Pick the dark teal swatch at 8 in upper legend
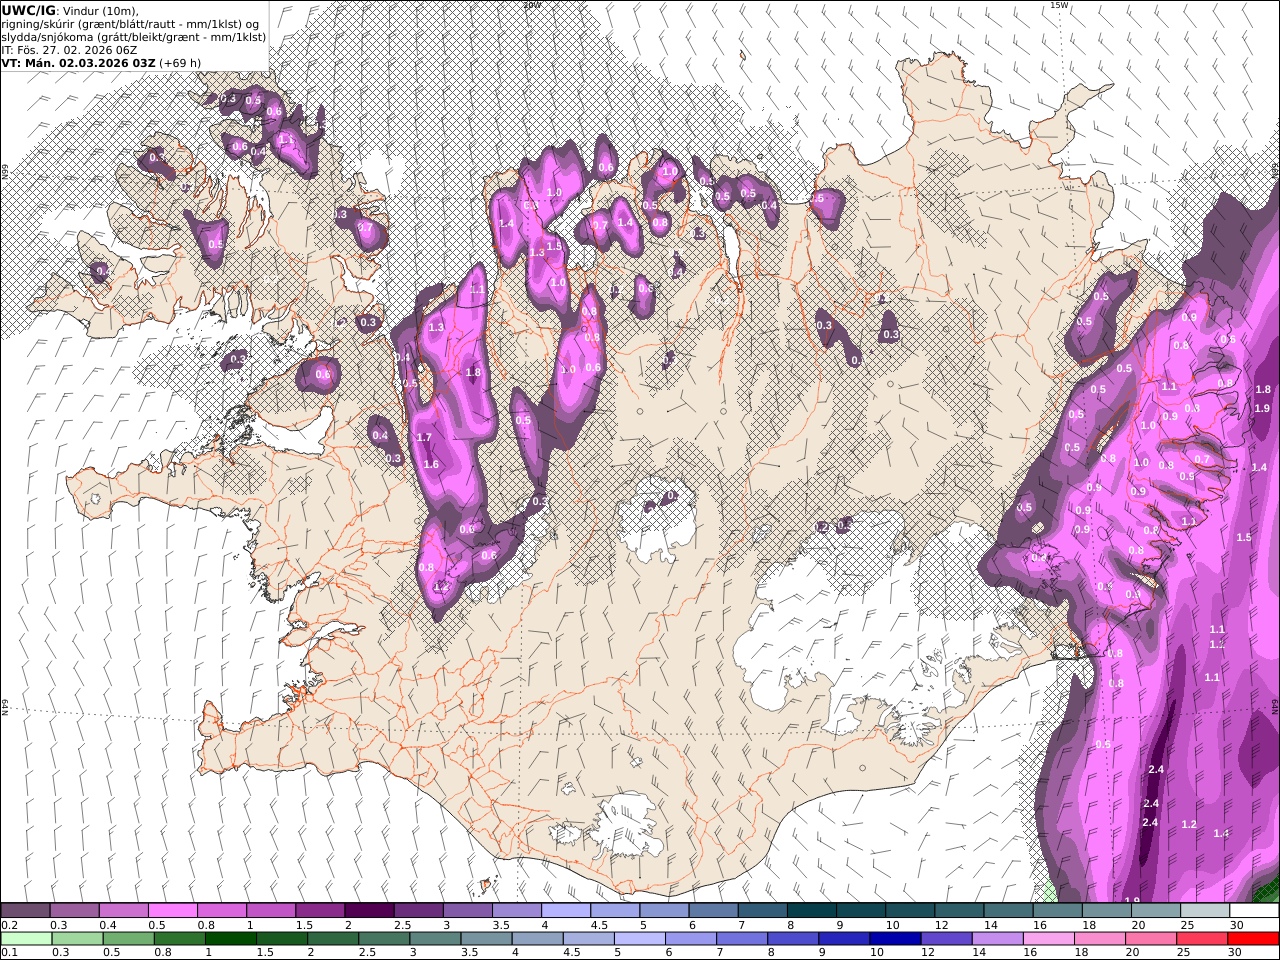The image size is (1280, 960). 811,911
